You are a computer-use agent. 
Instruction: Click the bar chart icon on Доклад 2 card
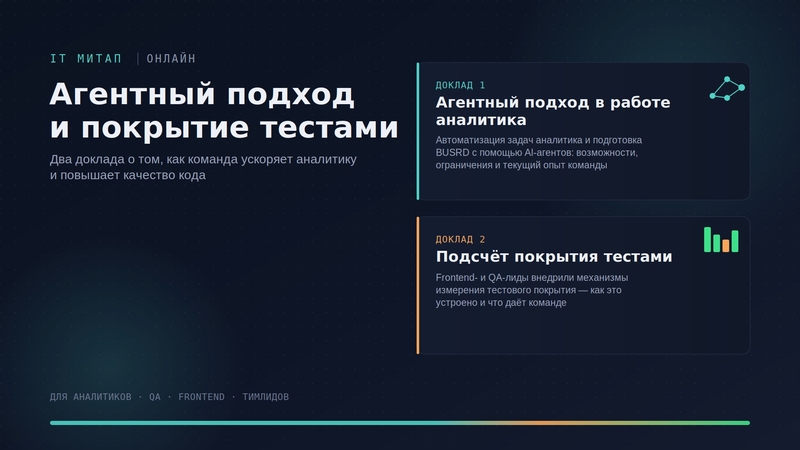click(721, 239)
